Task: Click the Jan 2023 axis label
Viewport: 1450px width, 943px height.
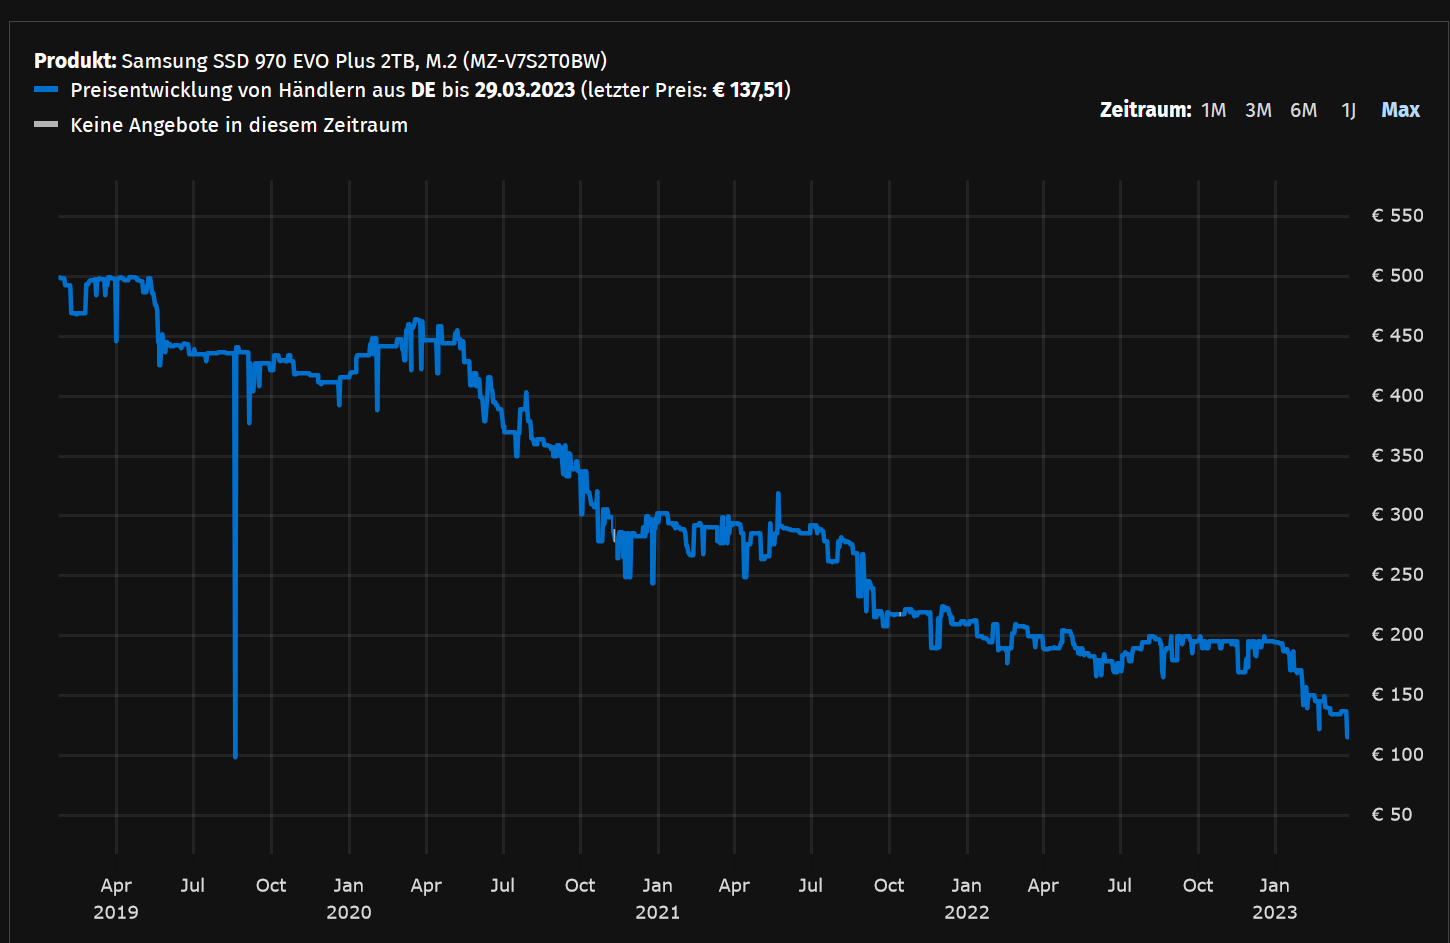Action: click(1275, 899)
